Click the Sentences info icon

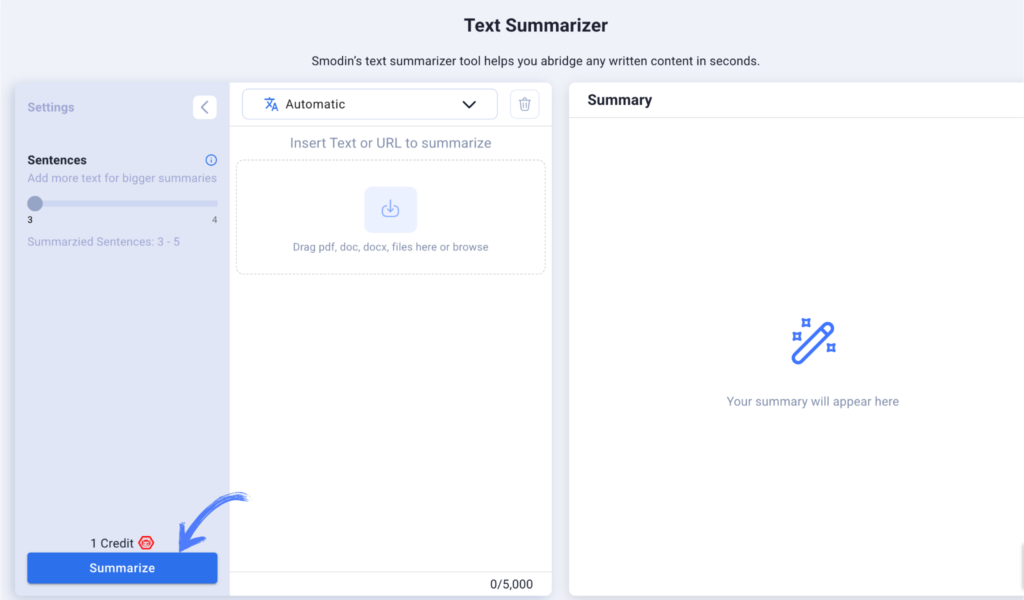(x=211, y=160)
